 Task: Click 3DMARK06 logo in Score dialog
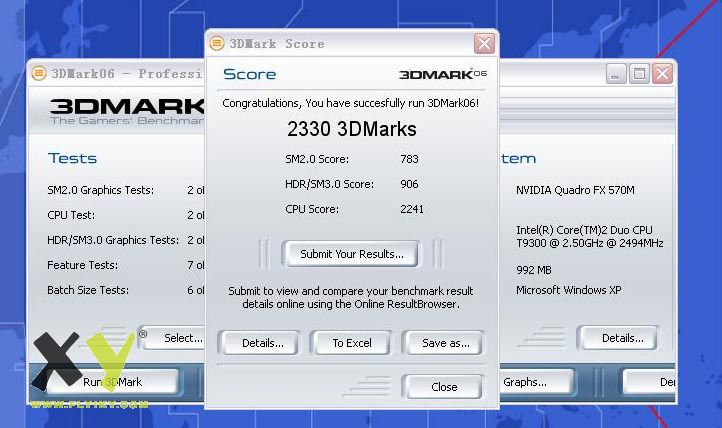point(443,74)
